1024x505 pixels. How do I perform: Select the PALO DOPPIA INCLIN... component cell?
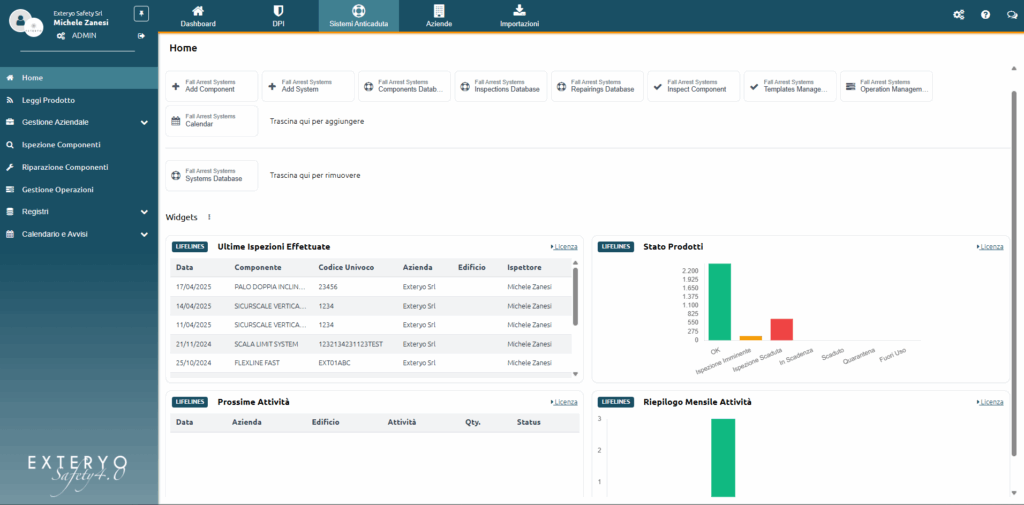[x=270, y=287]
